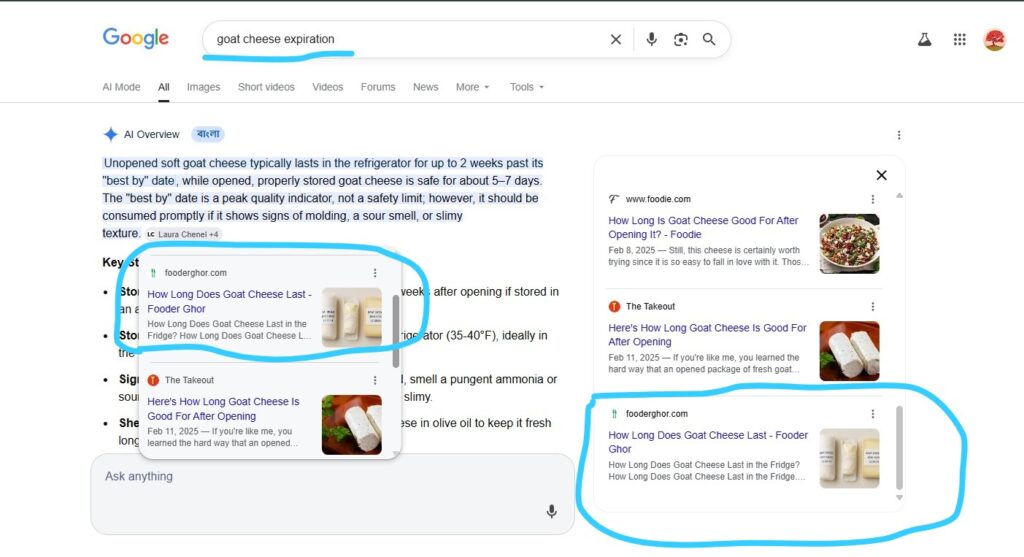Open Fooder Ghor link in popup card

pos(229,301)
